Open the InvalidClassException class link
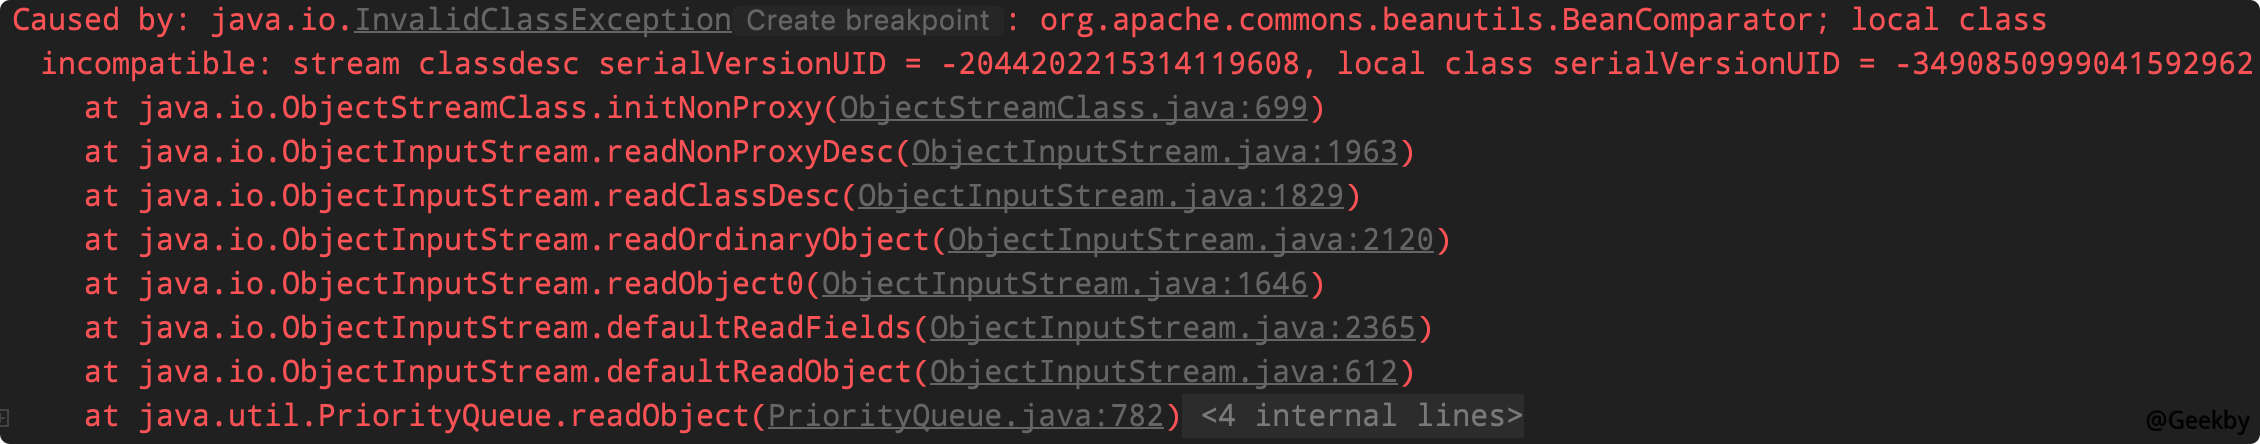 (x=543, y=21)
